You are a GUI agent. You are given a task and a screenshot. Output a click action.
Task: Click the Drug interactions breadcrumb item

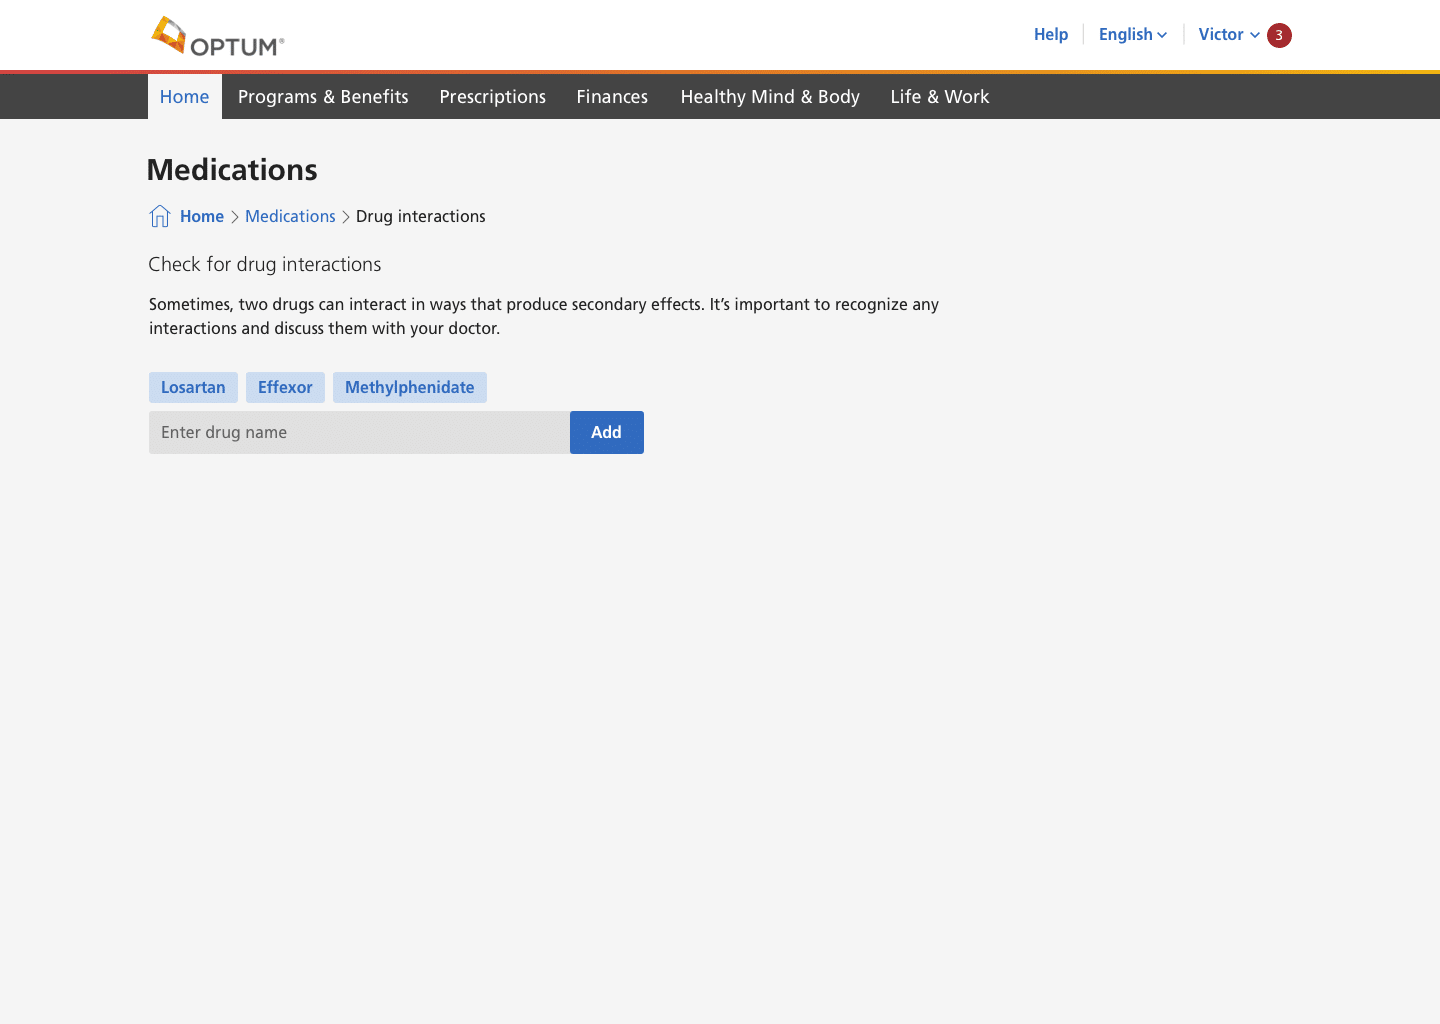pos(420,216)
